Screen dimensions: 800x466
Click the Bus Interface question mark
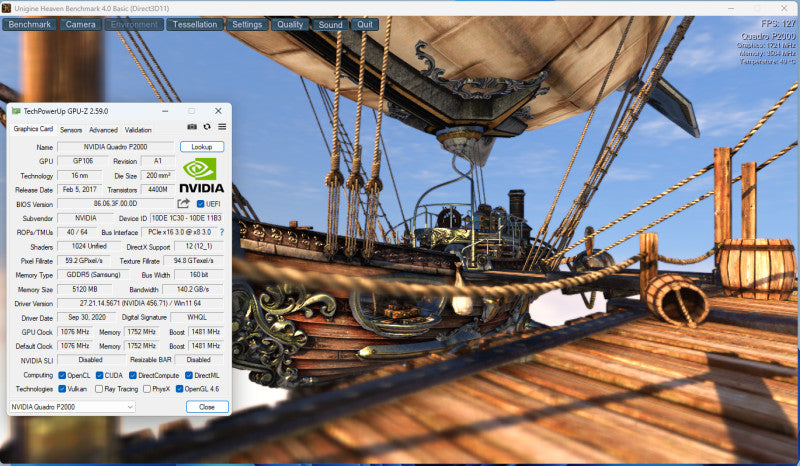pyautogui.click(x=222, y=232)
